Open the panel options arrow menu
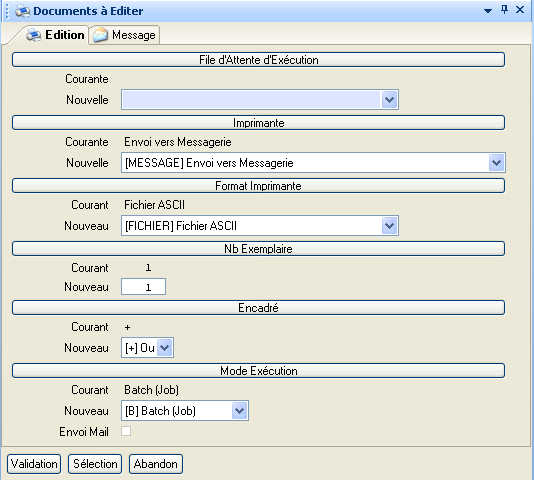Viewport: 534px width, 480px height. 488,11
